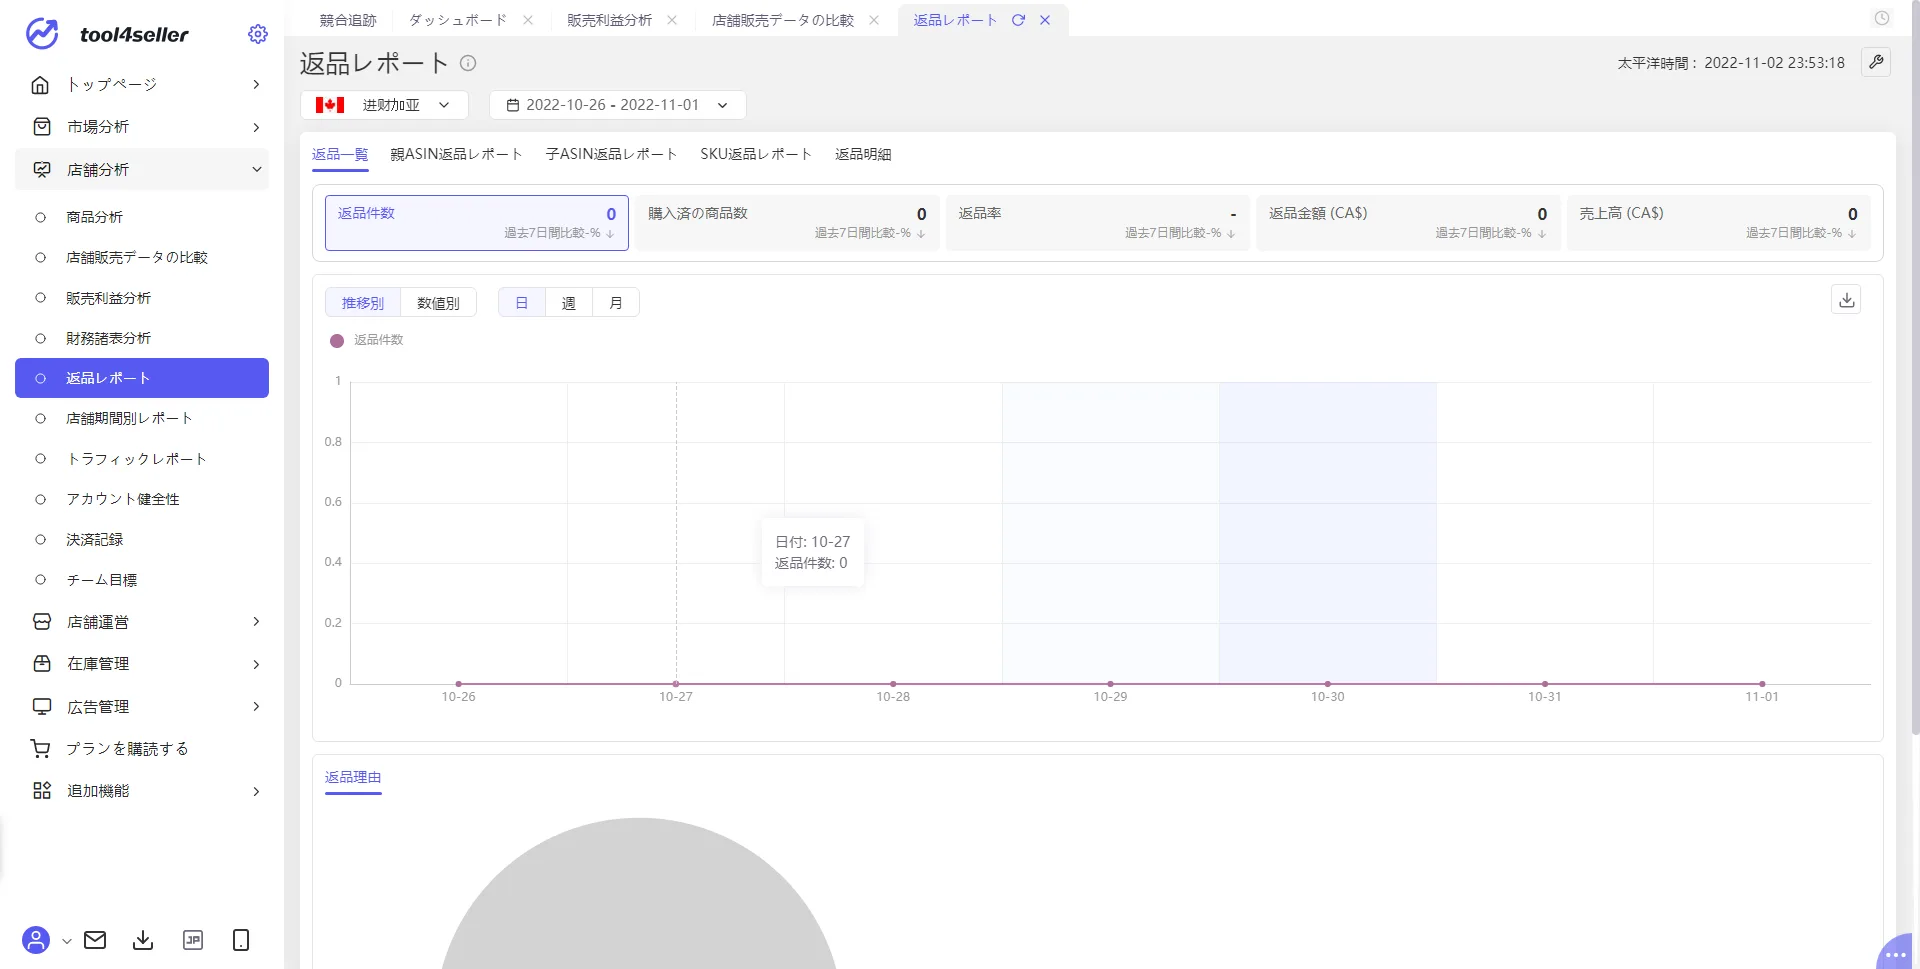Switch to SKU返品レポート tab
Viewport: 1920px width, 969px height.
pyautogui.click(x=756, y=154)
